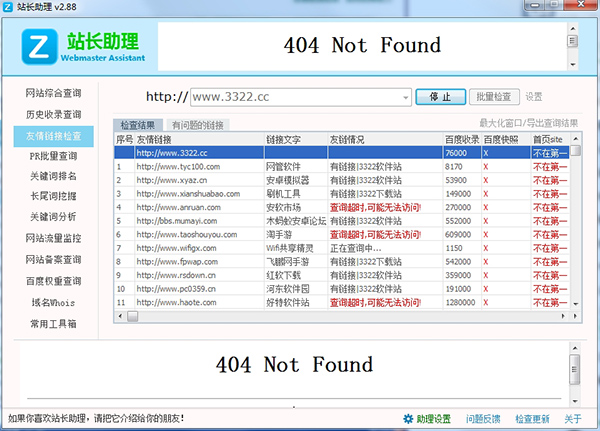This screenshot has height=431, width=600.
Task: Click 1280000 Baidu index value
Action: (460, 303)
